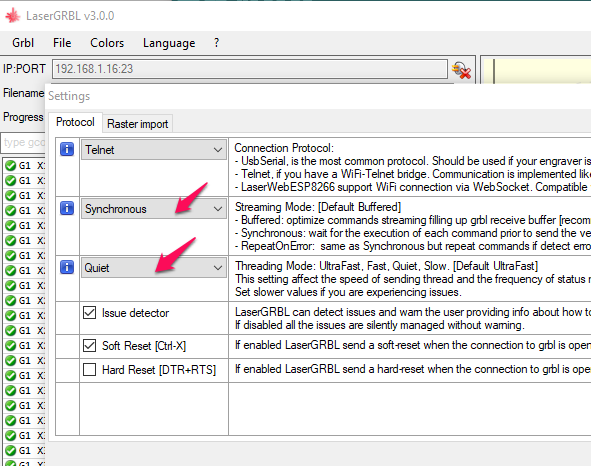Switch to the Raster import tab
591x466 pixels.
coord(138,124)
